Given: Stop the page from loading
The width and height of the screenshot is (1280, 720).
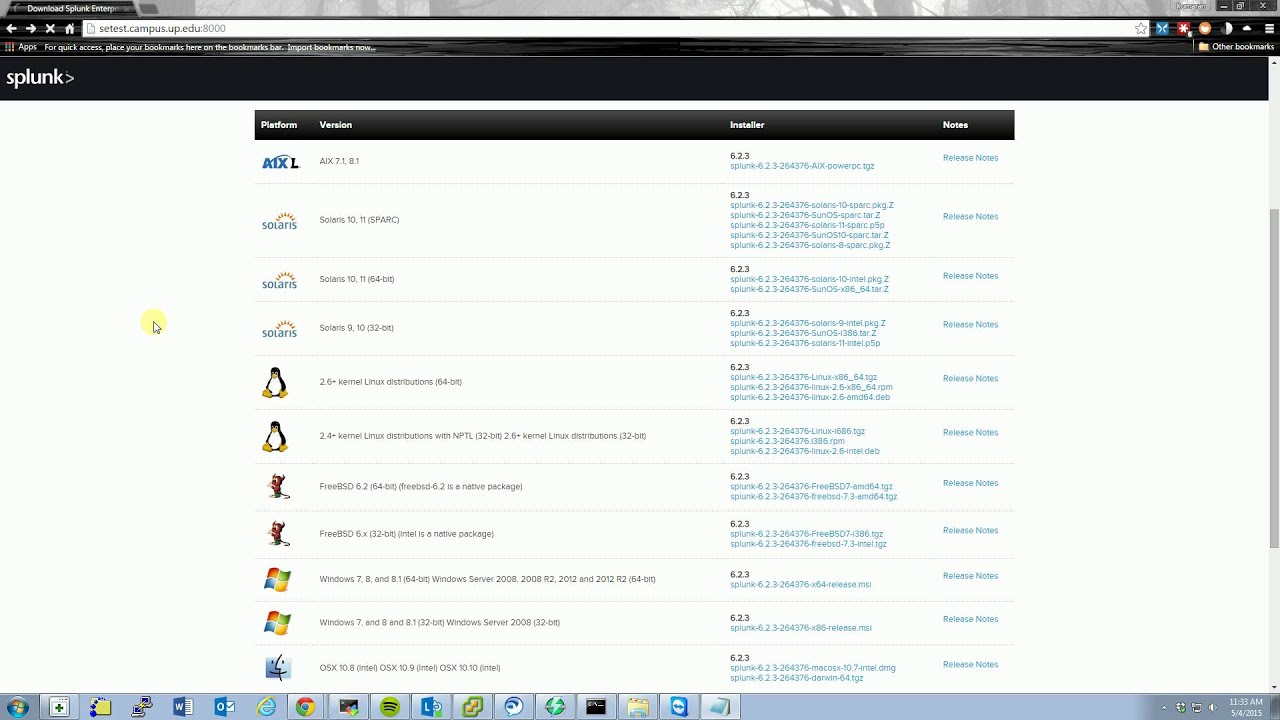Looking at the screenshot, I should (50, 29).
